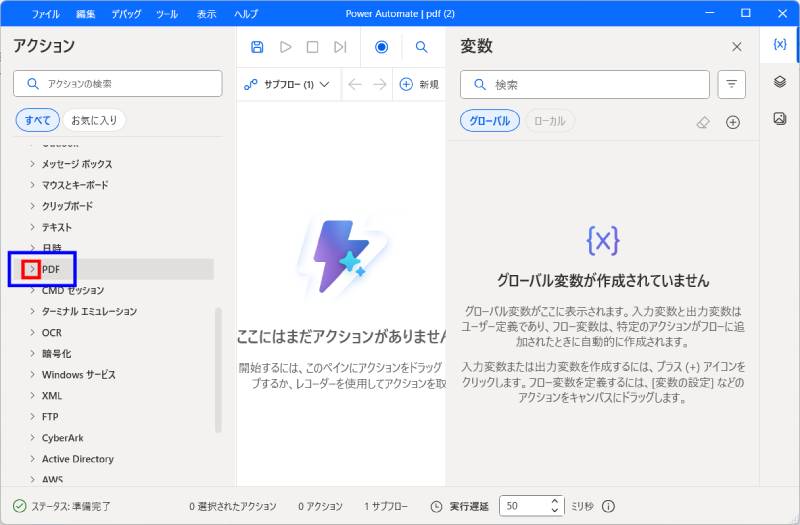Create a new subflow with 新規
The height and width of the screenshot is (525, 800).
coord(419,84)
